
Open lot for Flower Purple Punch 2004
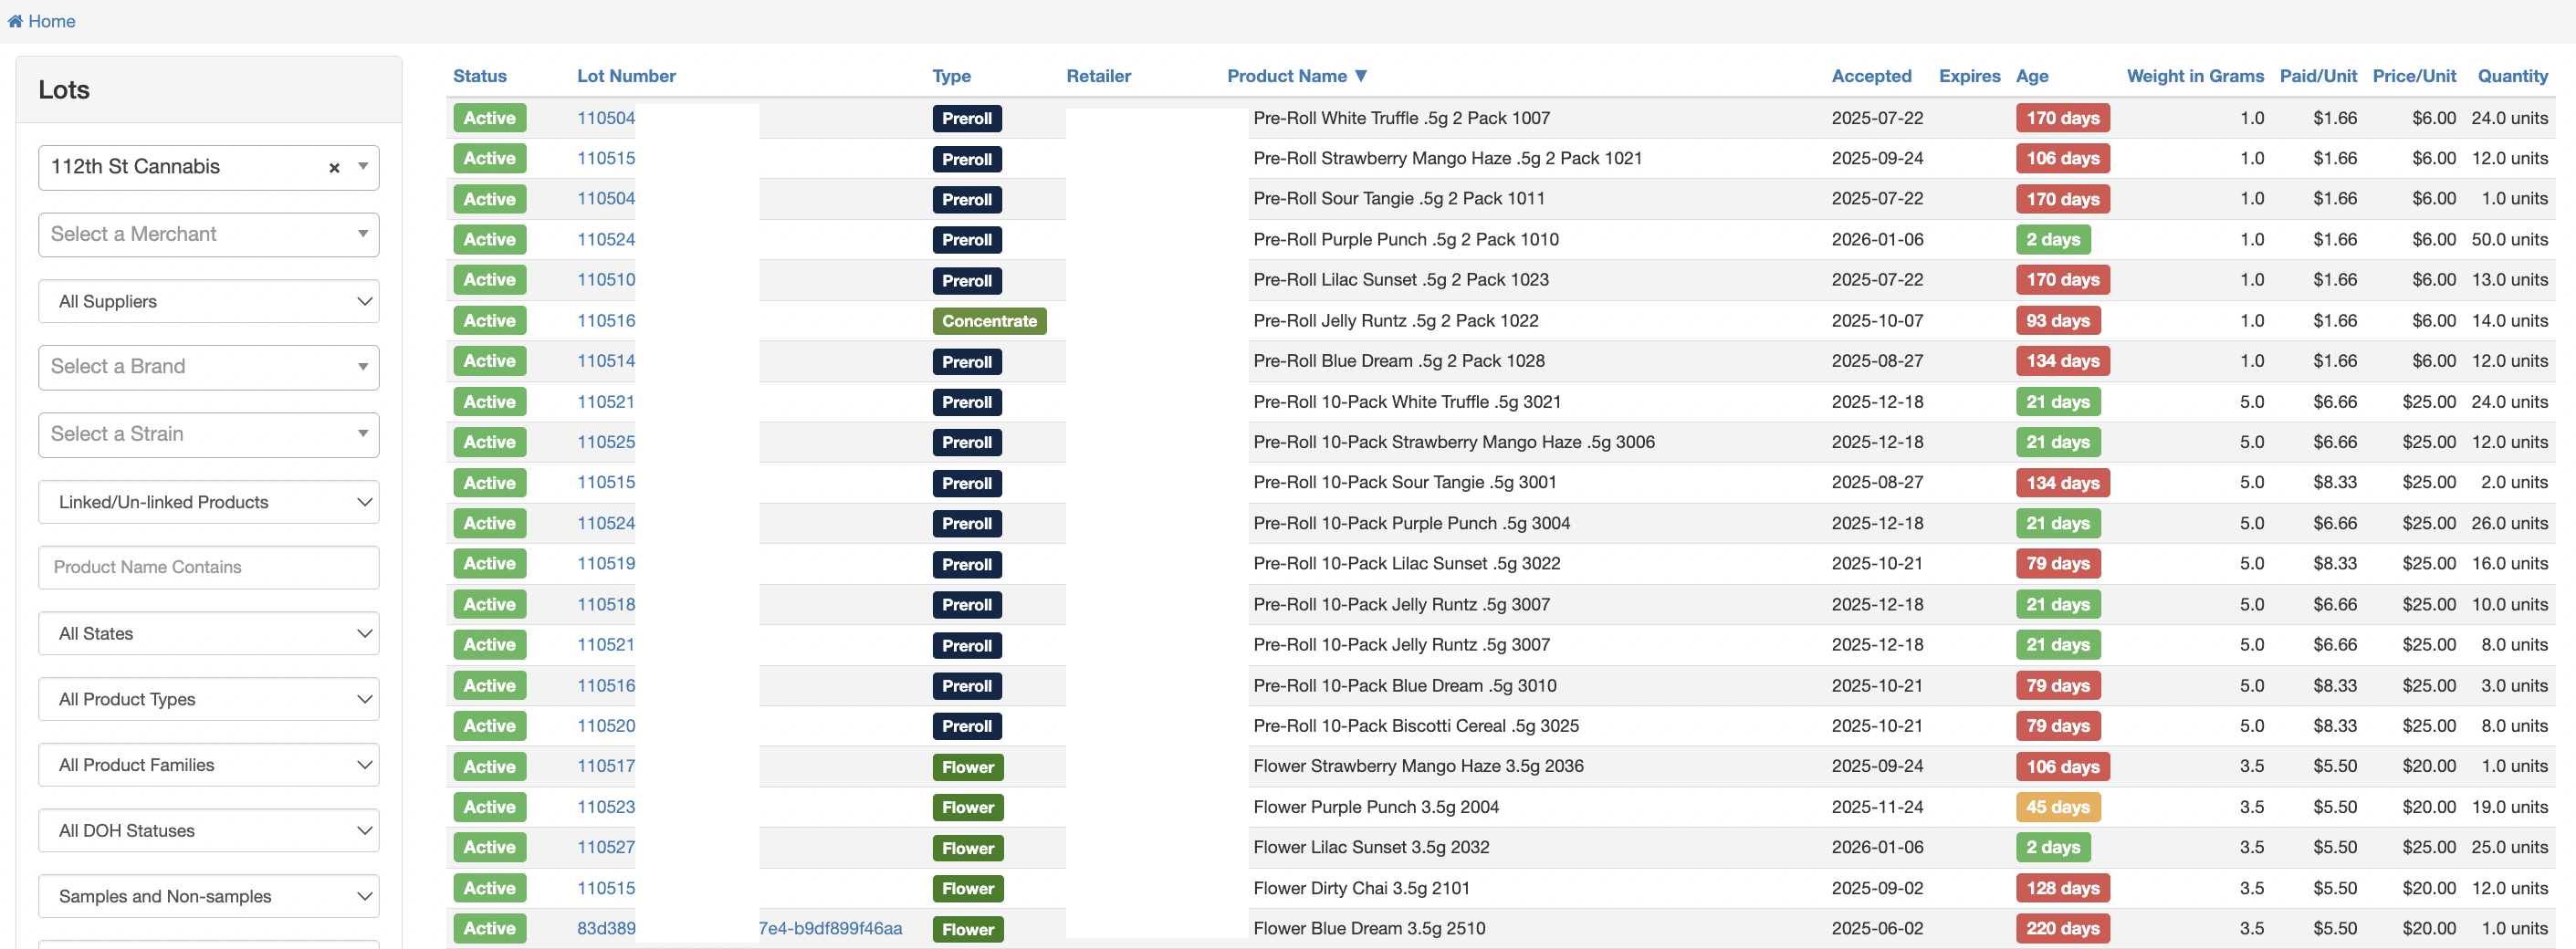coord(606,807)
